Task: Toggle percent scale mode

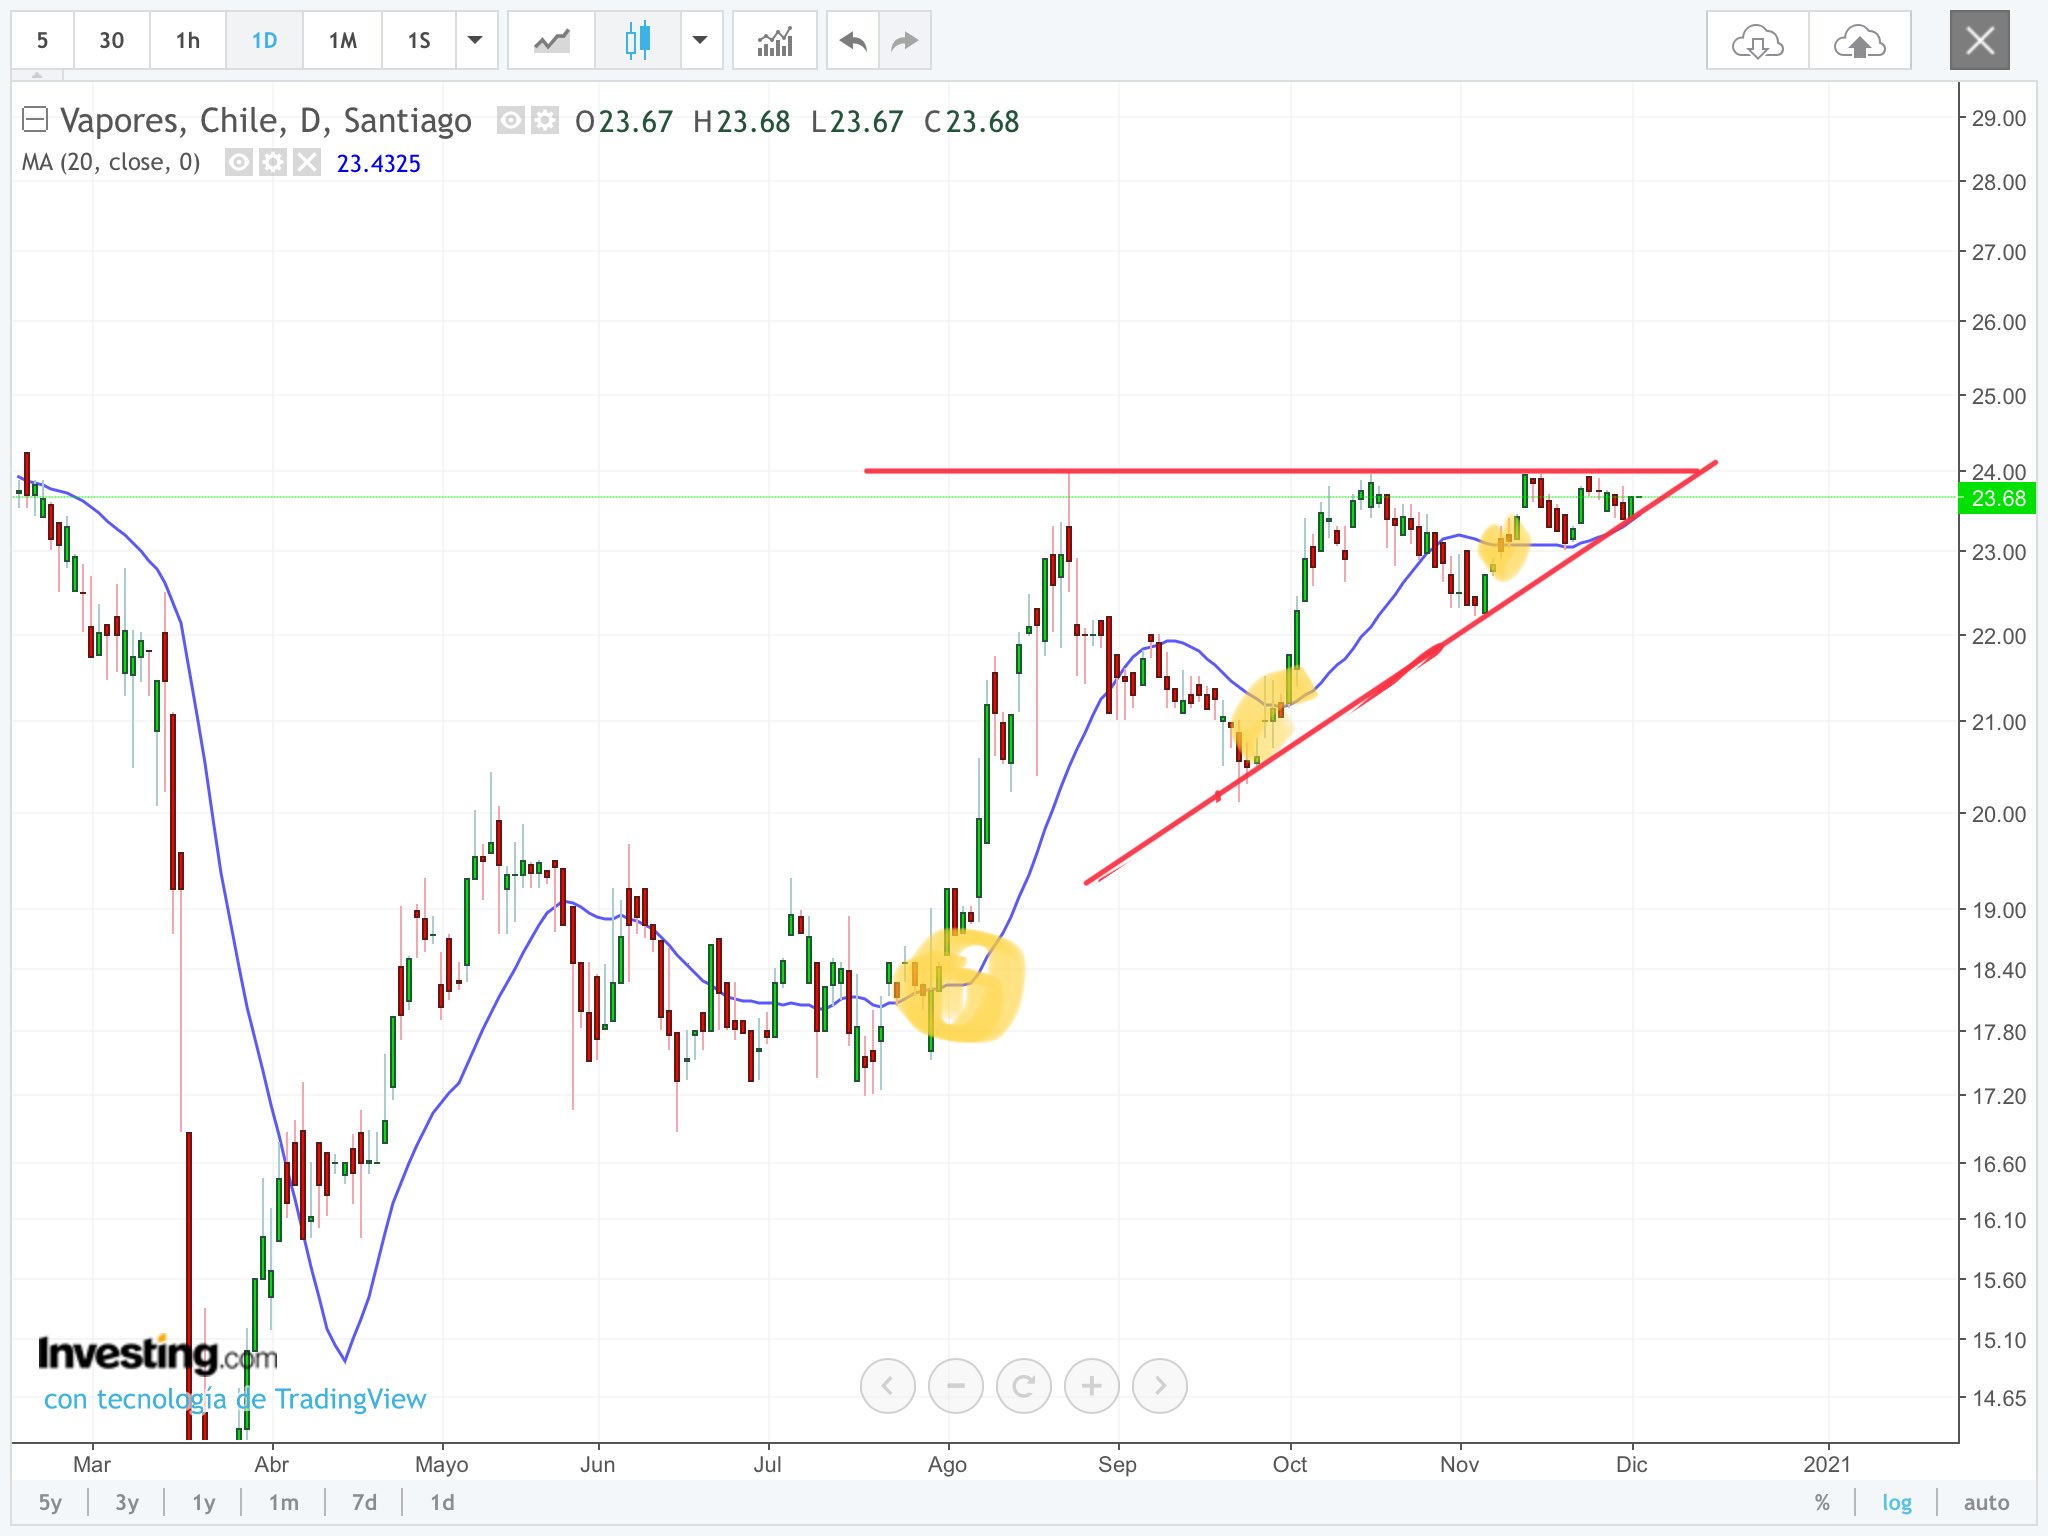Action: click(1822, 1502)
